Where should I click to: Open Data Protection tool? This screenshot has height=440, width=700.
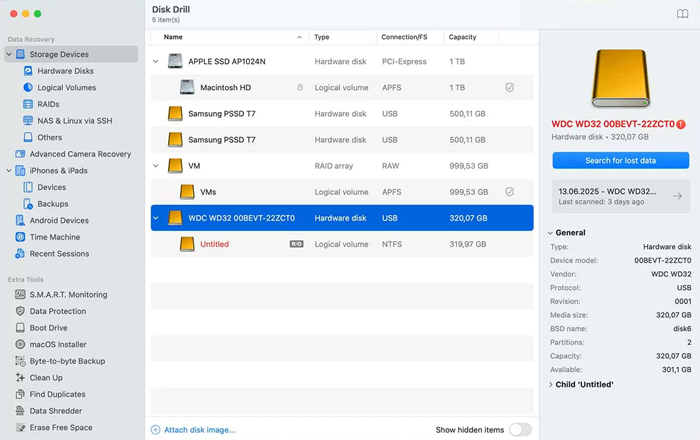click(x=58, y=311)
